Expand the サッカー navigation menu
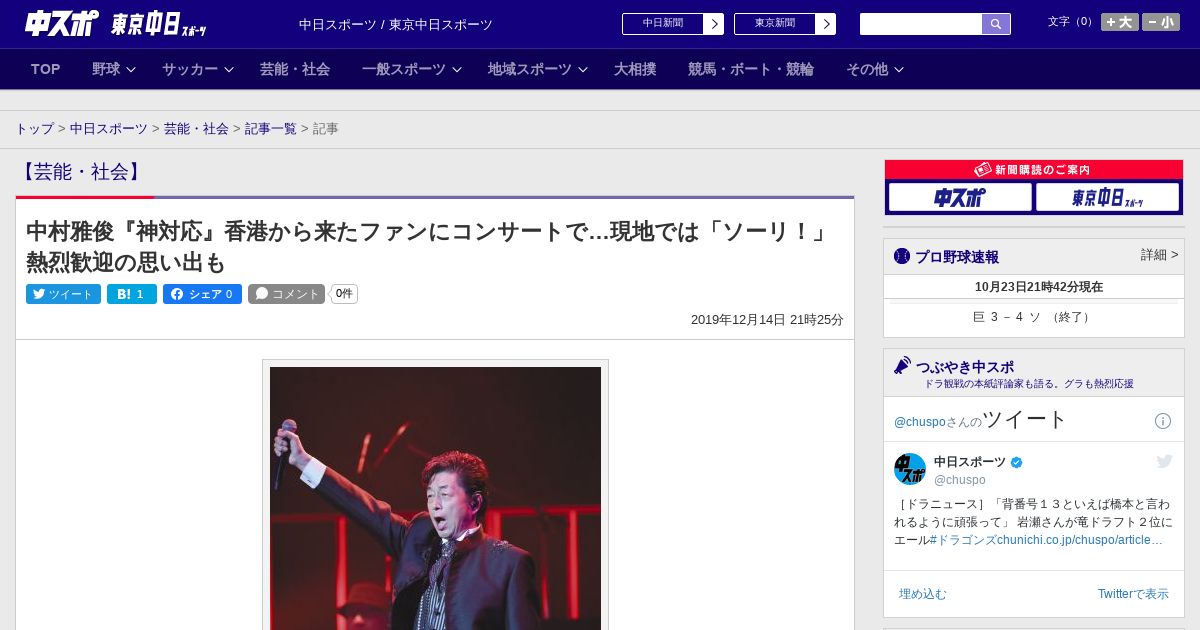 (198, 69)
